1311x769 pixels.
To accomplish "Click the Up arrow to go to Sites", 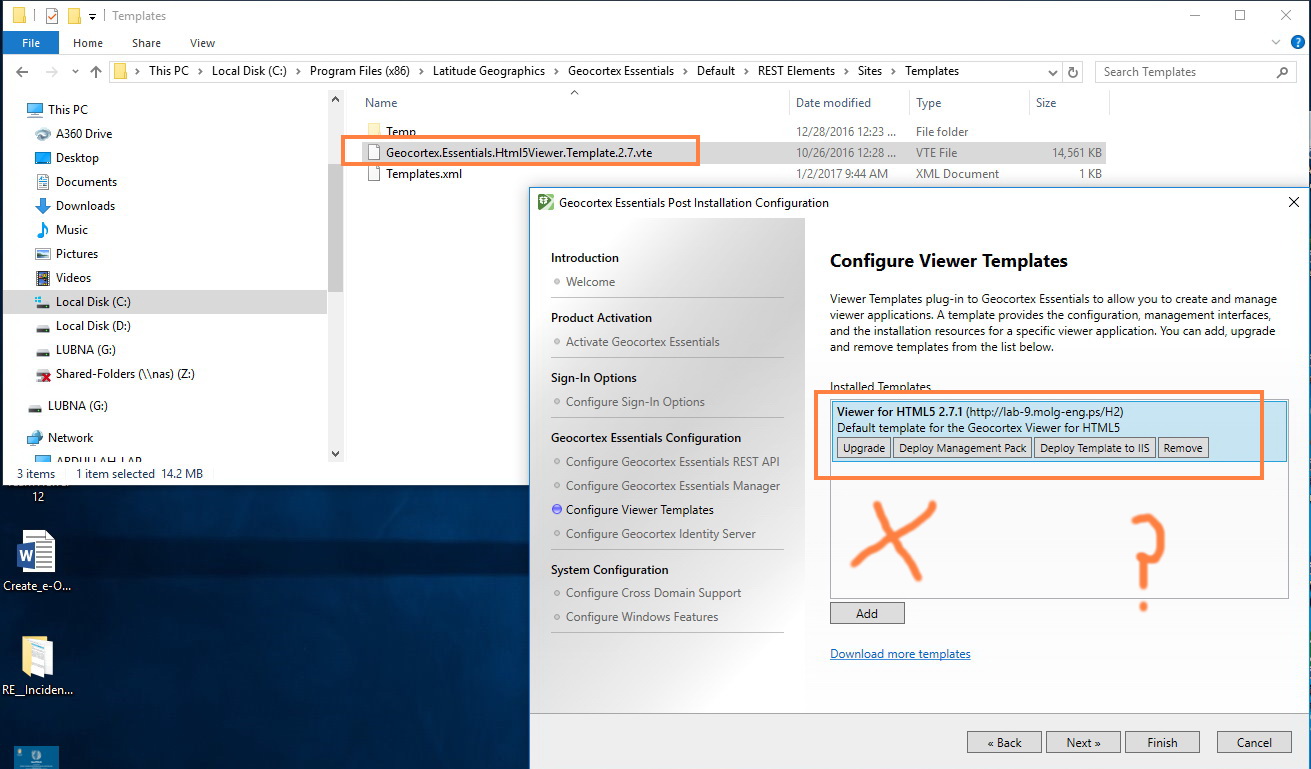I will pos(96,72).
